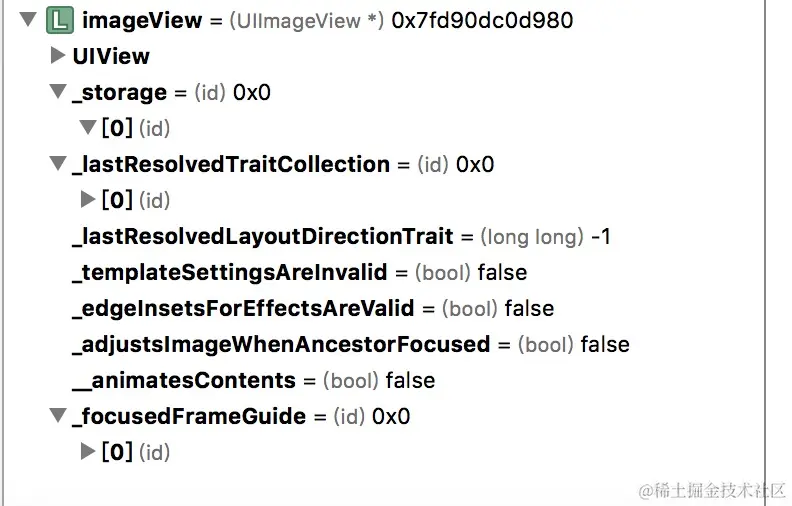Select the _storage variable name
Screen dimensions: 792x506
[x=119, y=93]
